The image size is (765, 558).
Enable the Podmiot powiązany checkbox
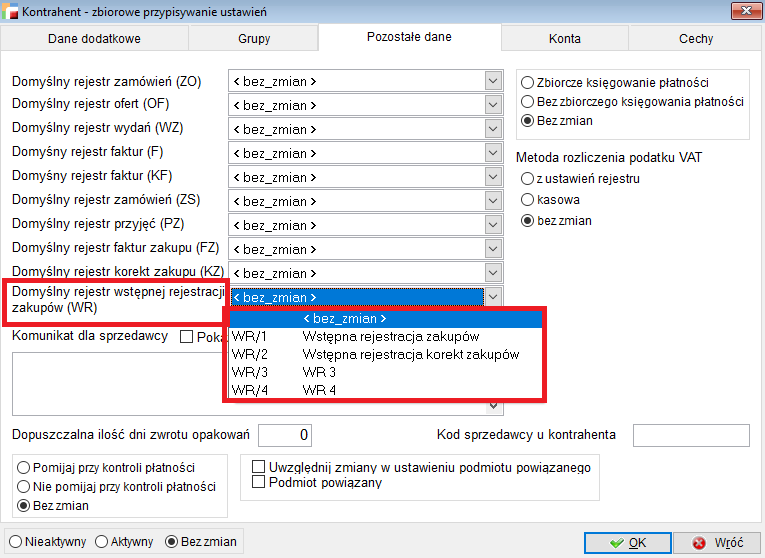point(260,482)
